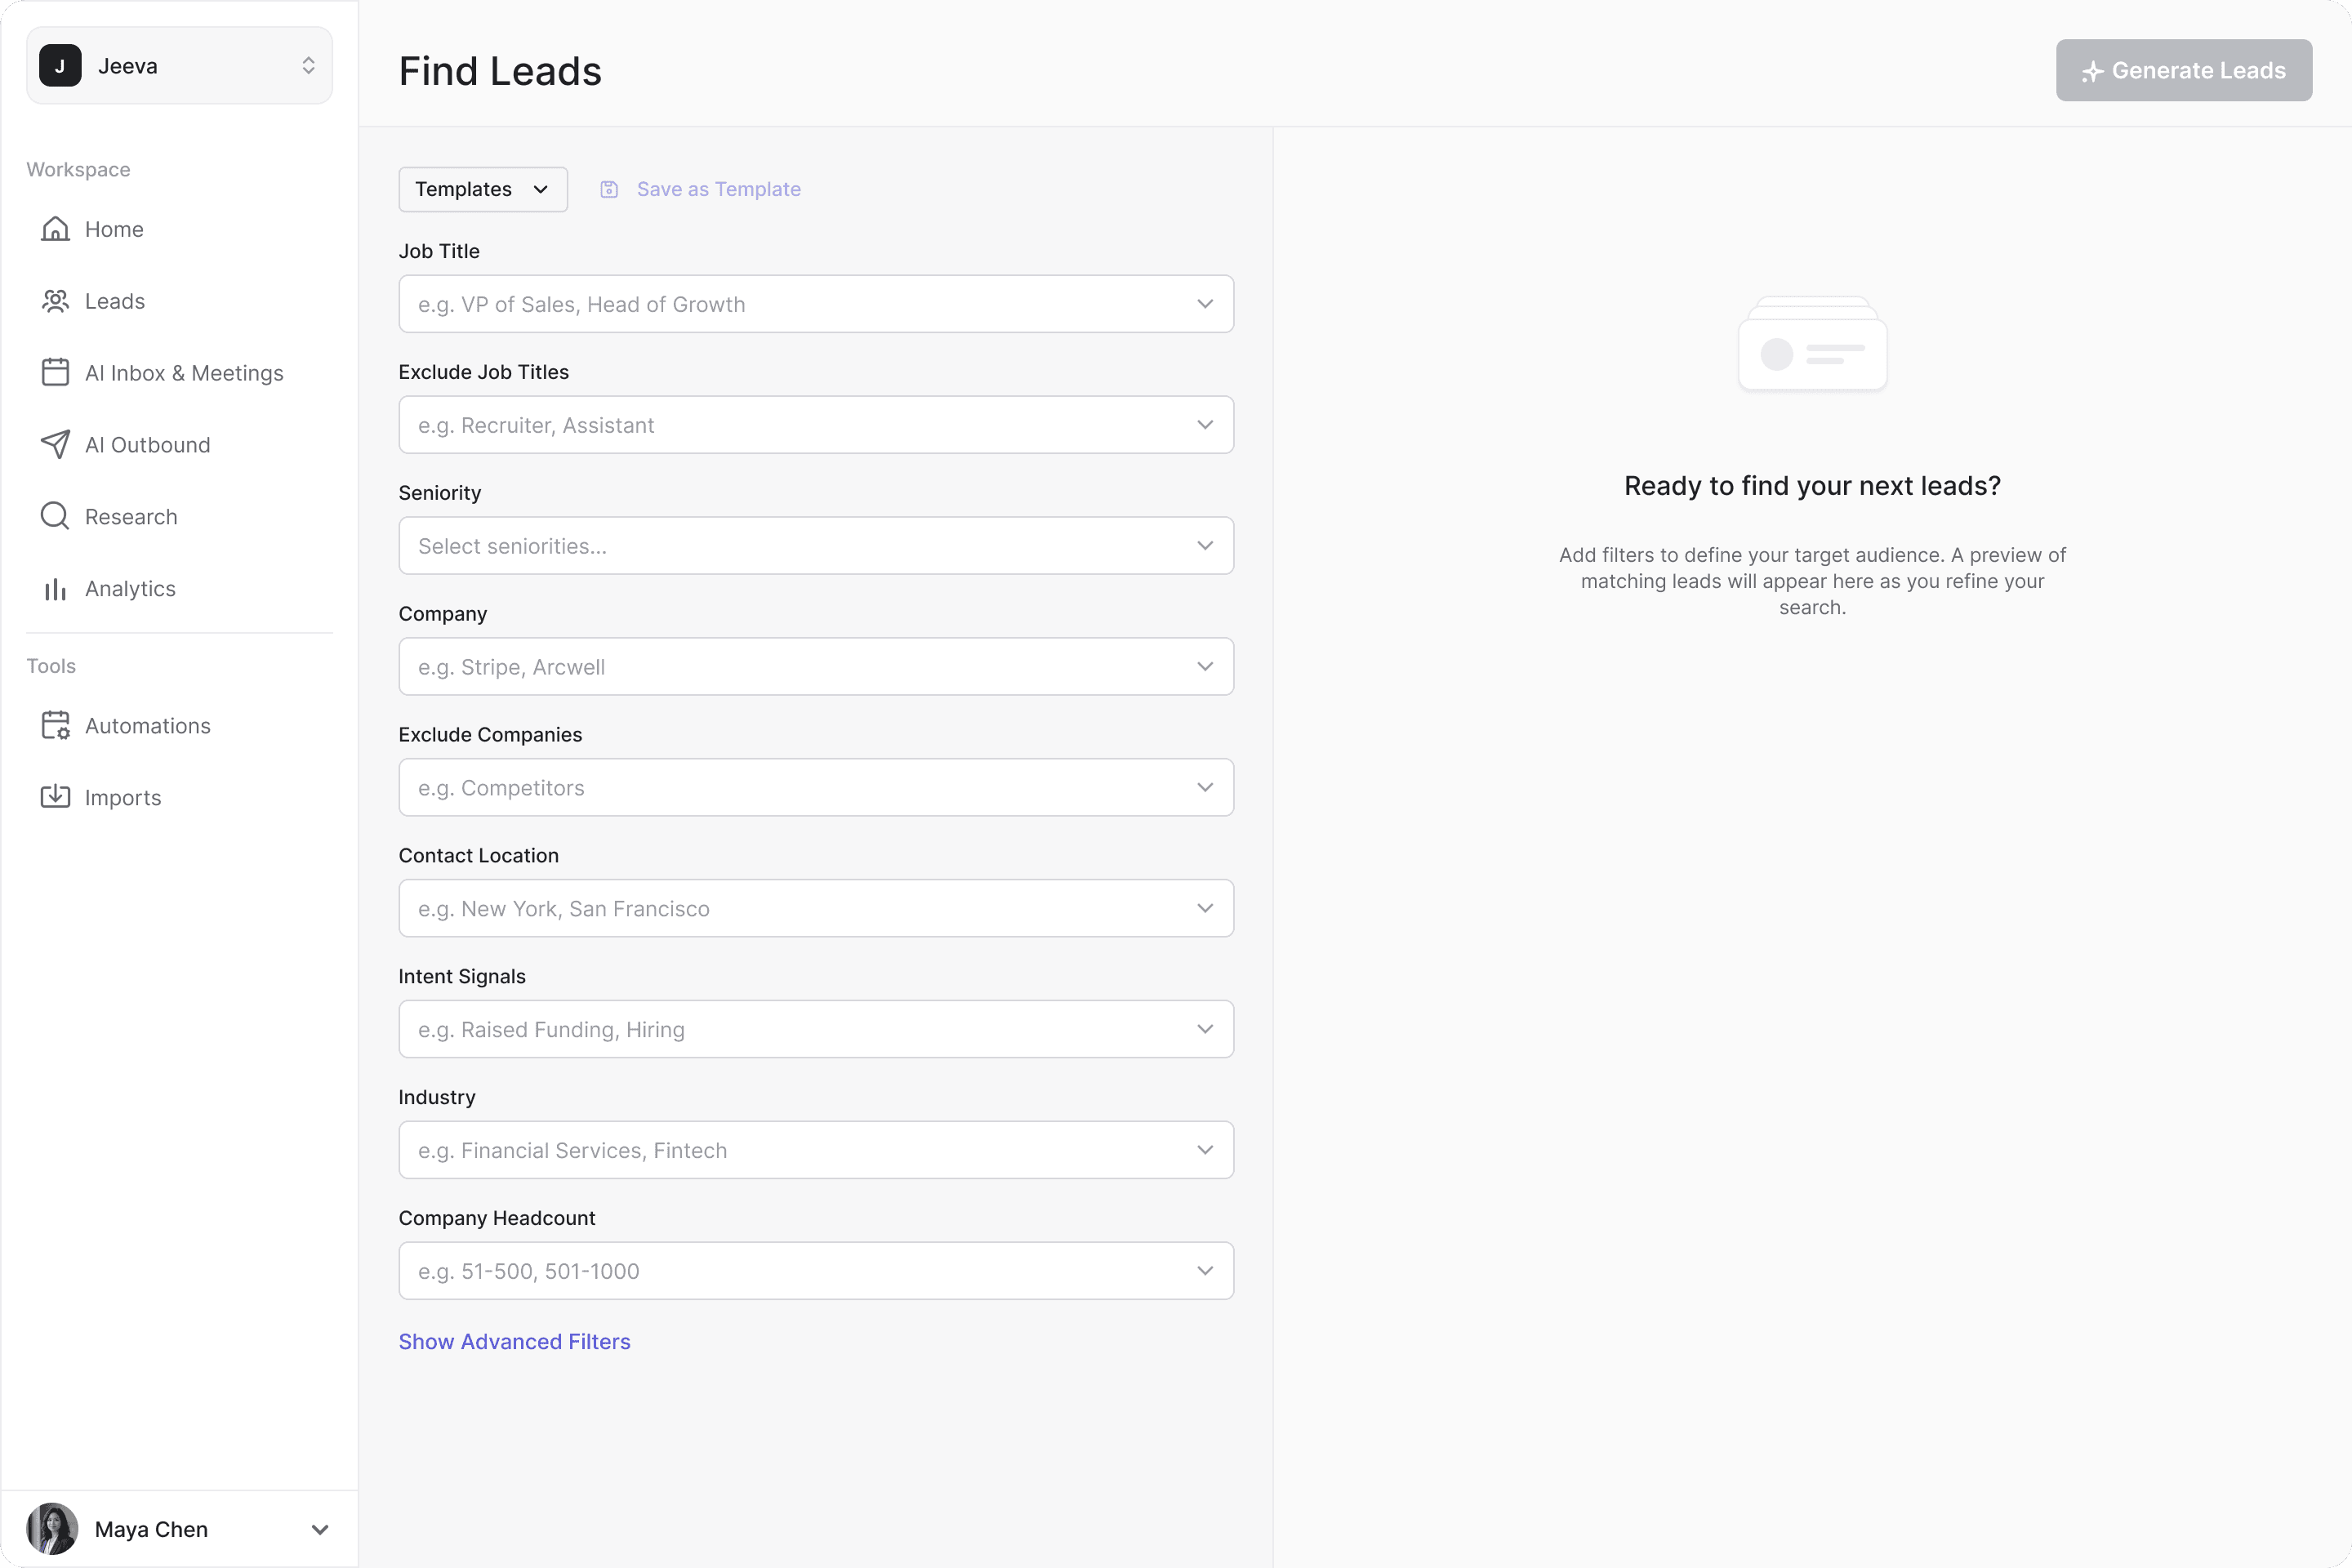Focus the Job Title input field
This screenshot has height=1568, width=2352.
pos(816,304)
